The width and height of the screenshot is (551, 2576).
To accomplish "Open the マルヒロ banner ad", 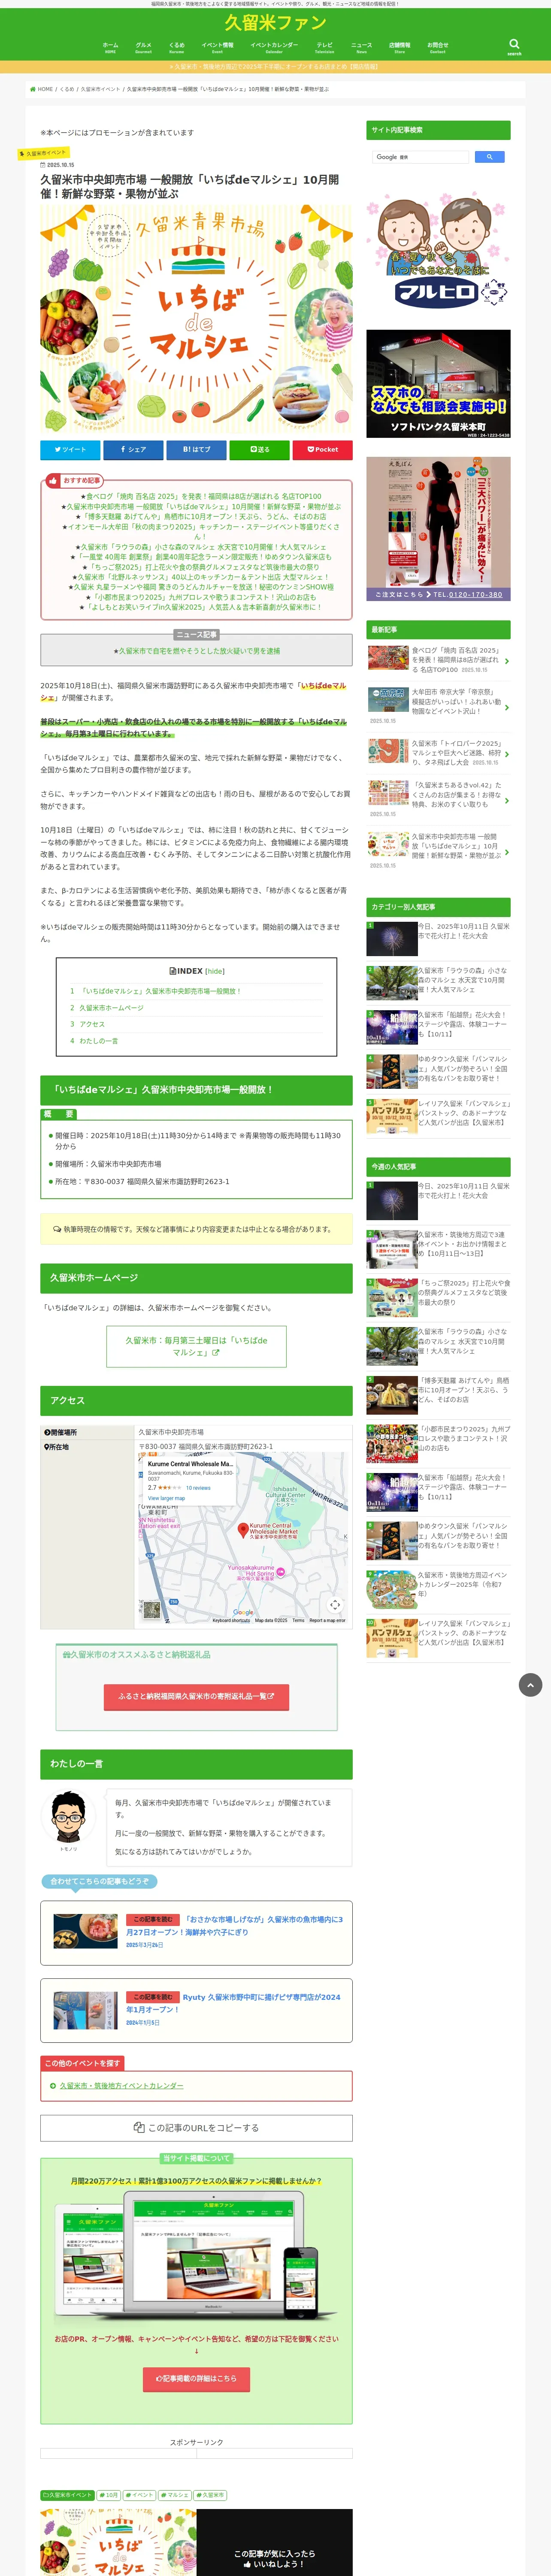I will (438, 250).
